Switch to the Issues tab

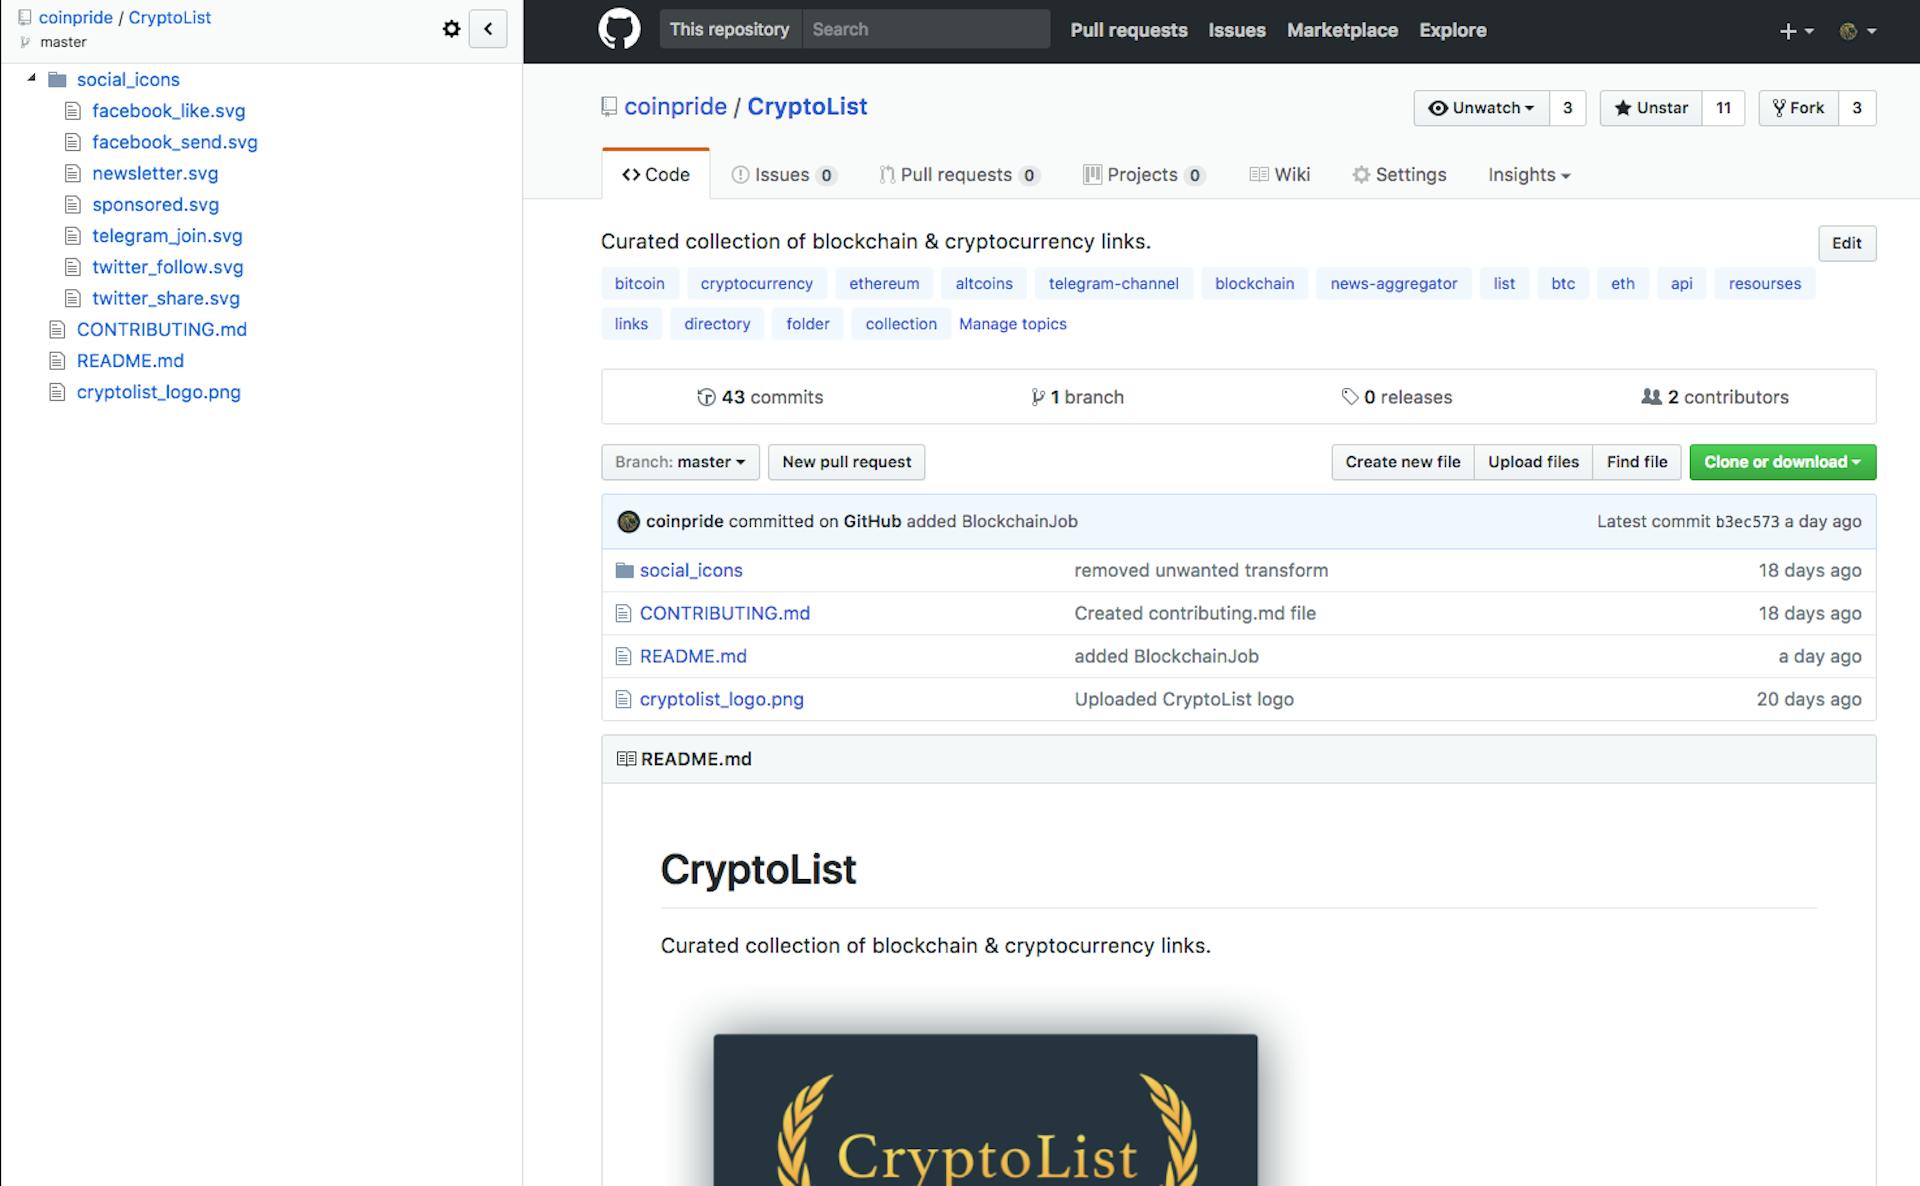tap(780, 174)
